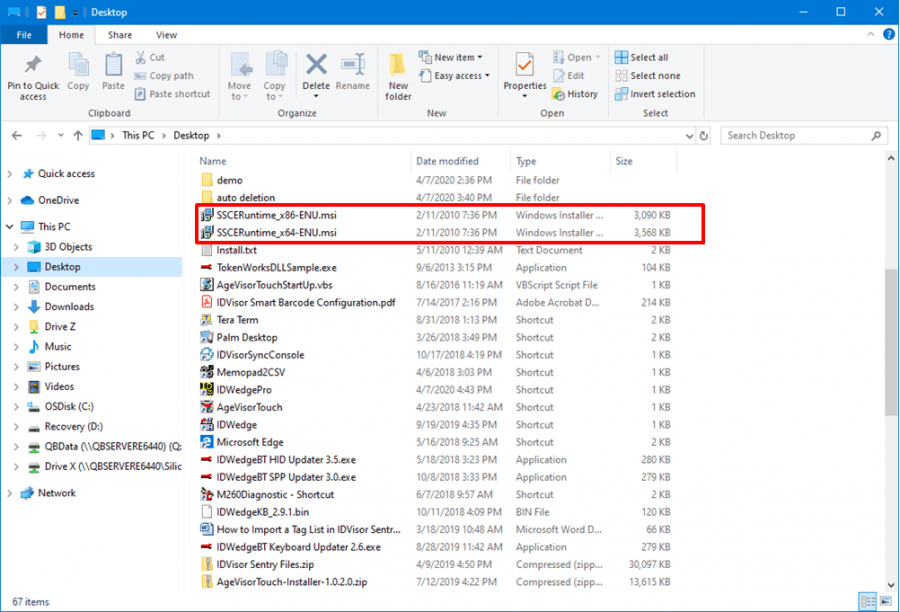Image resolution: width=900 pixels, height=612 pixels.
Task: Open the Share ribbon tab
Action: (119, 34)
